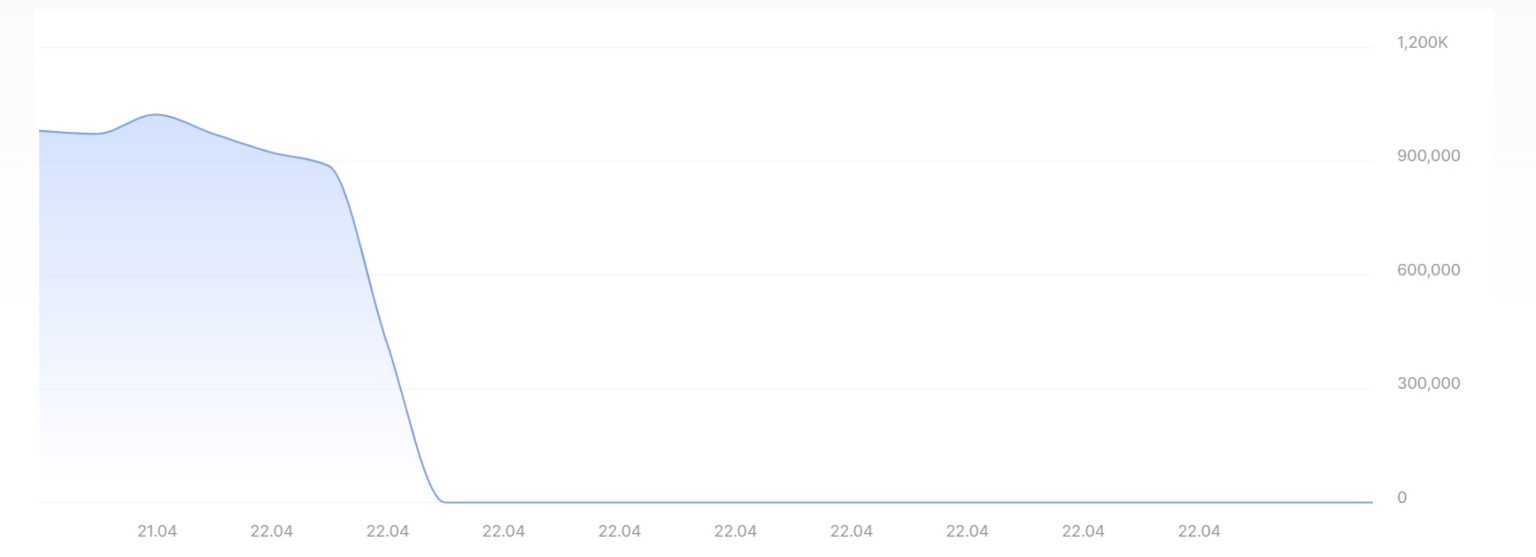Click the fifth 22.04 date label
1536x557 pixels.
coord(736,532)
